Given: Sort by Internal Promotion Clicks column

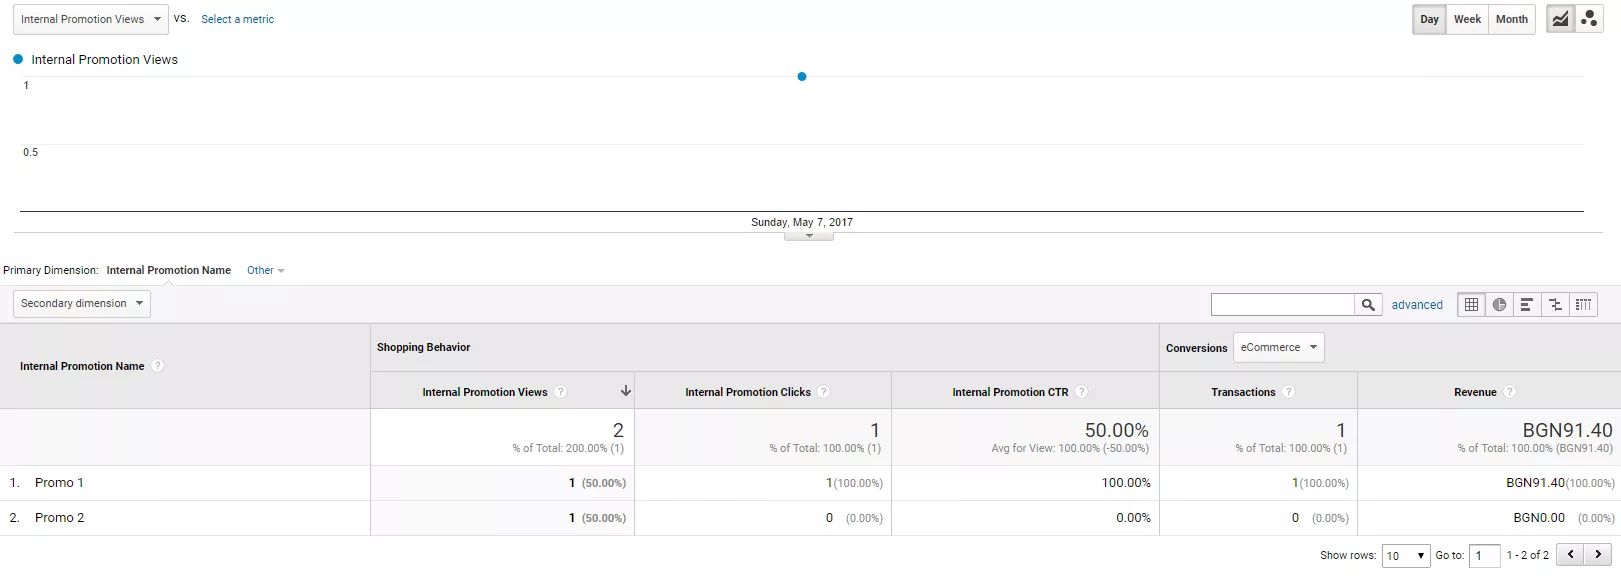Looking at the screenshot, I should (x=748, y=392).
